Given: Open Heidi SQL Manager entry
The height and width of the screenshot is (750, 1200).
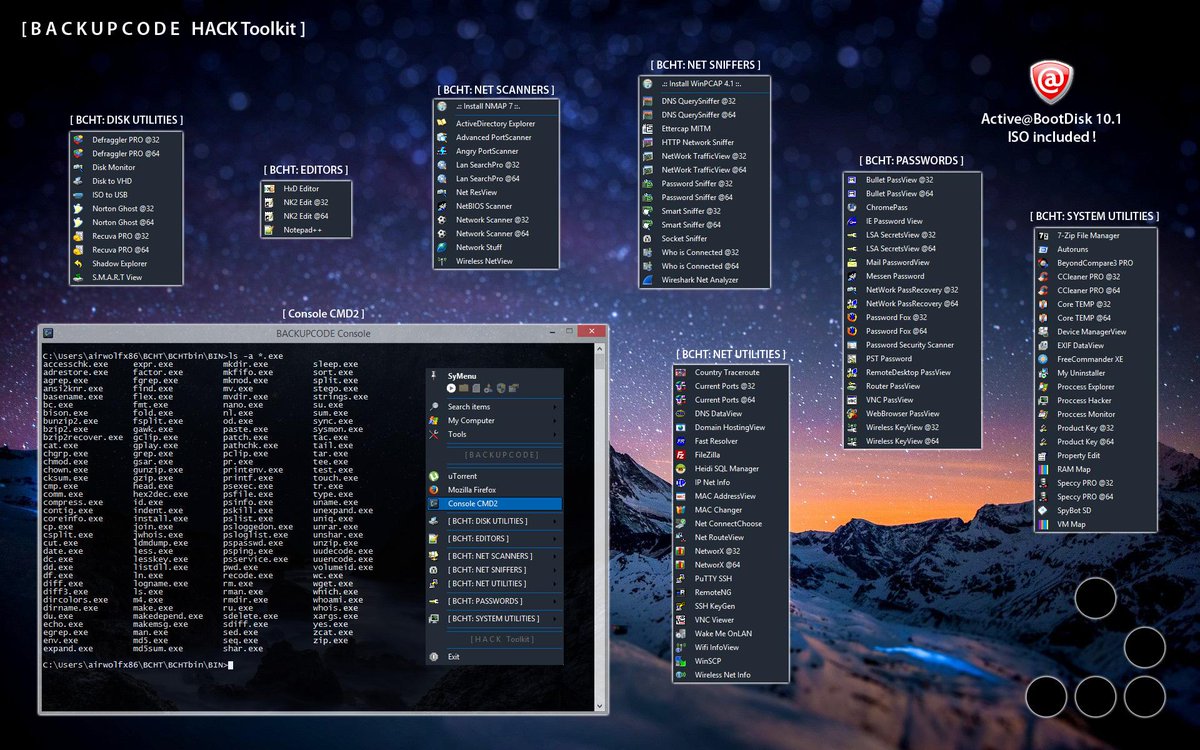Looking at the screenshot, I should click(x=730, y=469).
